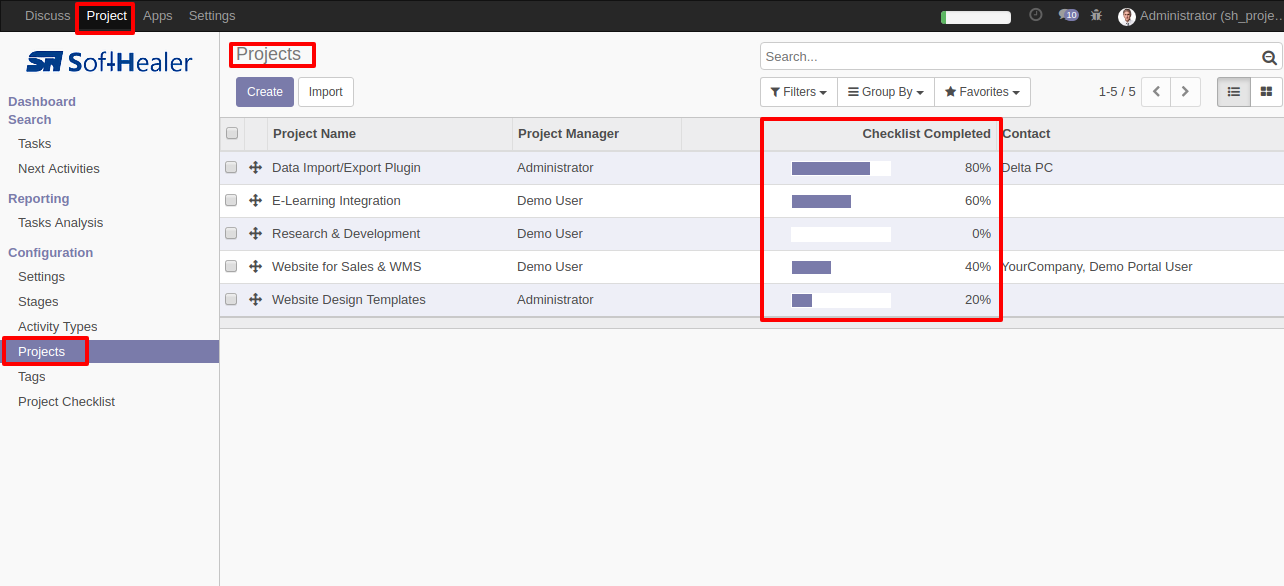
Task: Go to the next page of records
Action: 1185,92
